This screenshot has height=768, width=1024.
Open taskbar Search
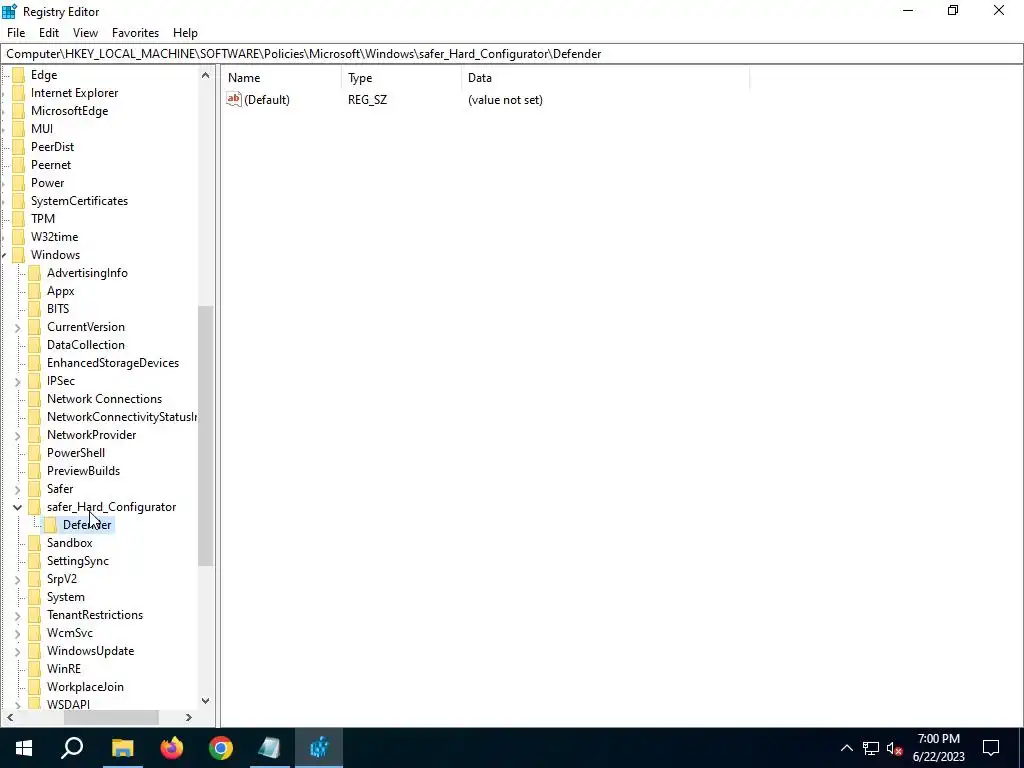click(x=72, y=748)
